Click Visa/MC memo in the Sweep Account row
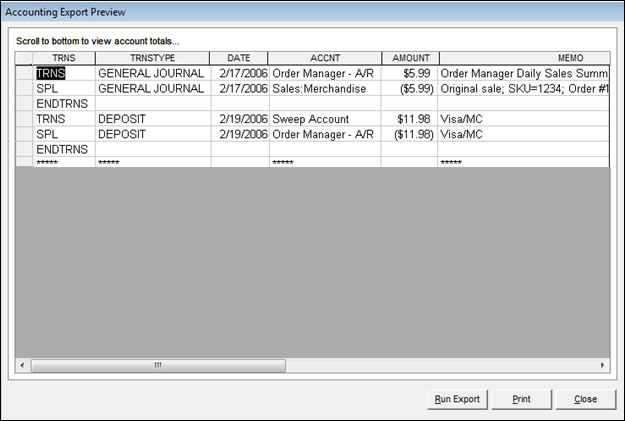625x421 pixels. click(524, 119)
